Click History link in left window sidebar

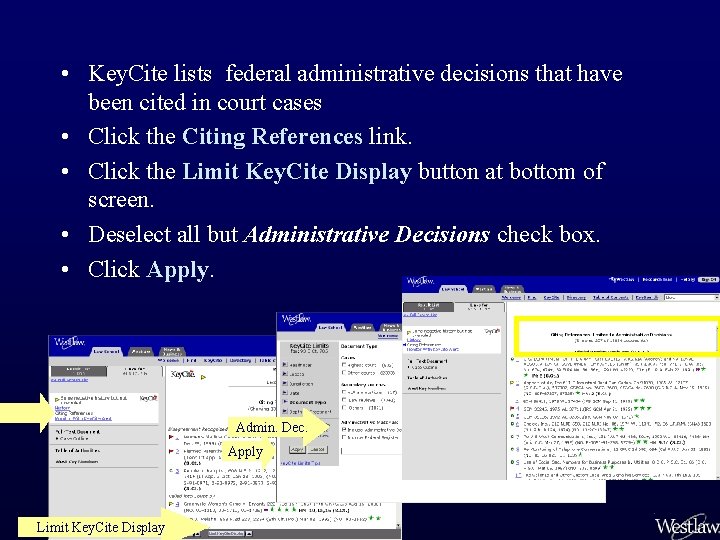click(x=62, y=408)
